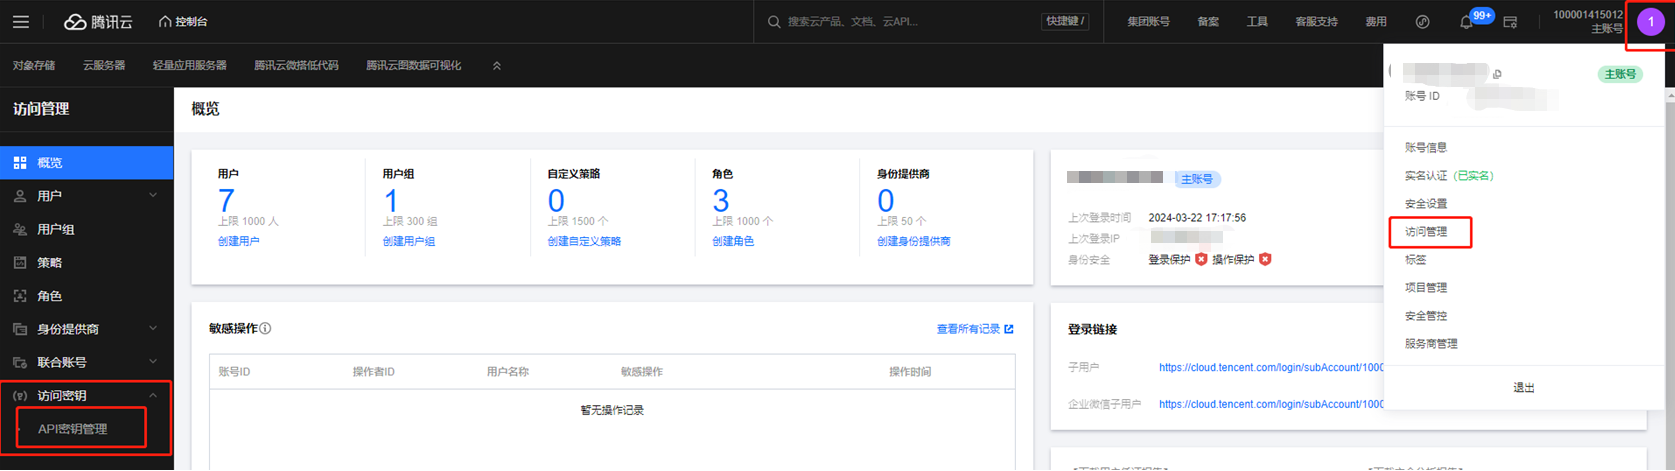Click copy icon beside account name
This screenshot has width=1675, height=471.
pyautogui.click(x=1497, y=74)
